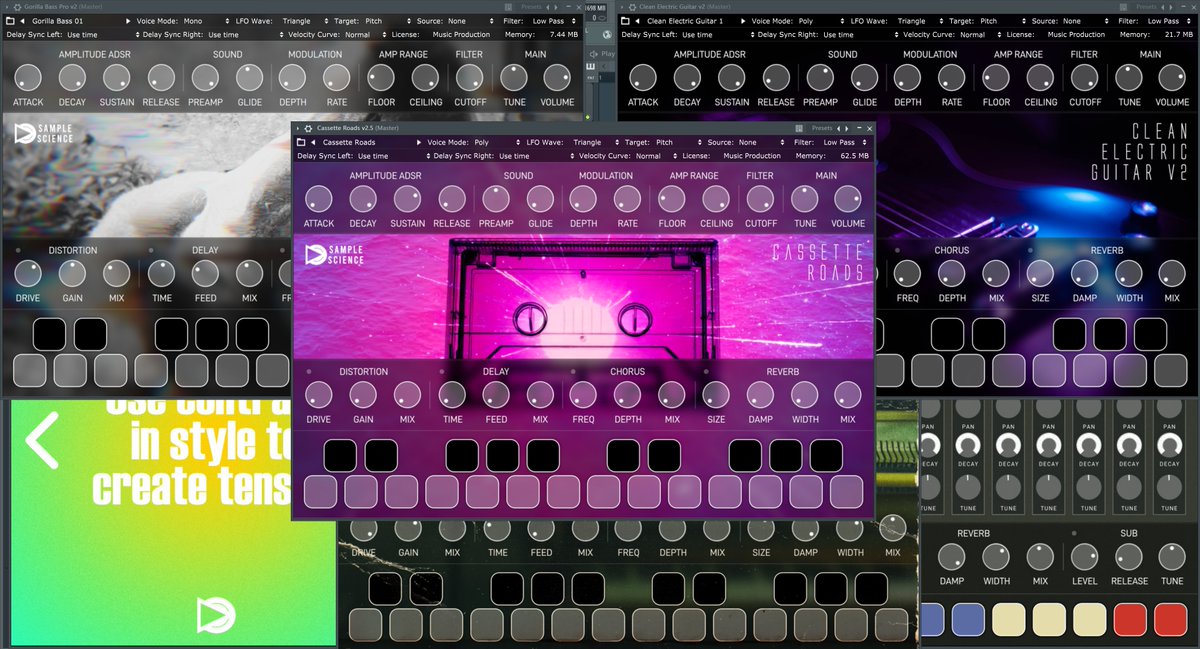Click Sample Science logo in Cassette Roads window
Image resolution: width=1200 pixels, height=649 pixels.
click(335, 254)
